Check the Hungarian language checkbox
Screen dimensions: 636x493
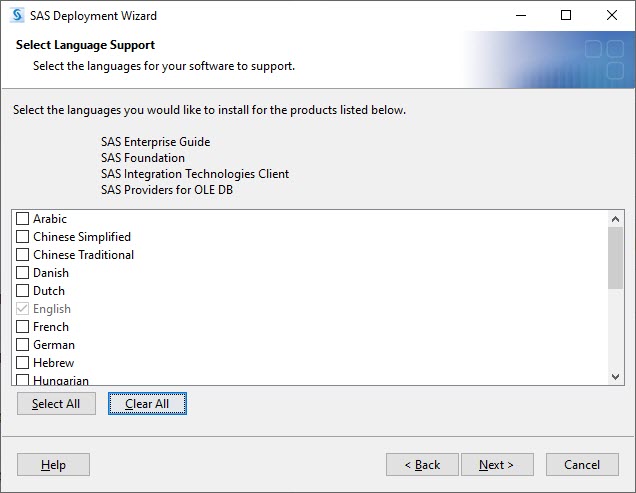22,379
